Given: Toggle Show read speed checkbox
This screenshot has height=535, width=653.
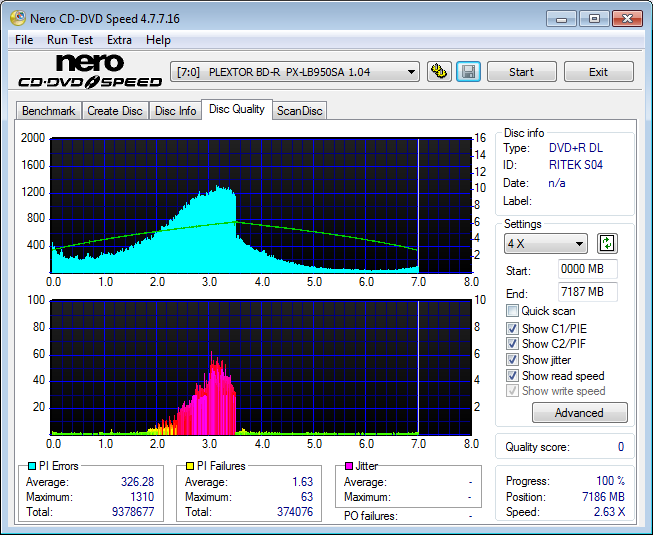Looking at the screenshot, I should tap(512, 376).
